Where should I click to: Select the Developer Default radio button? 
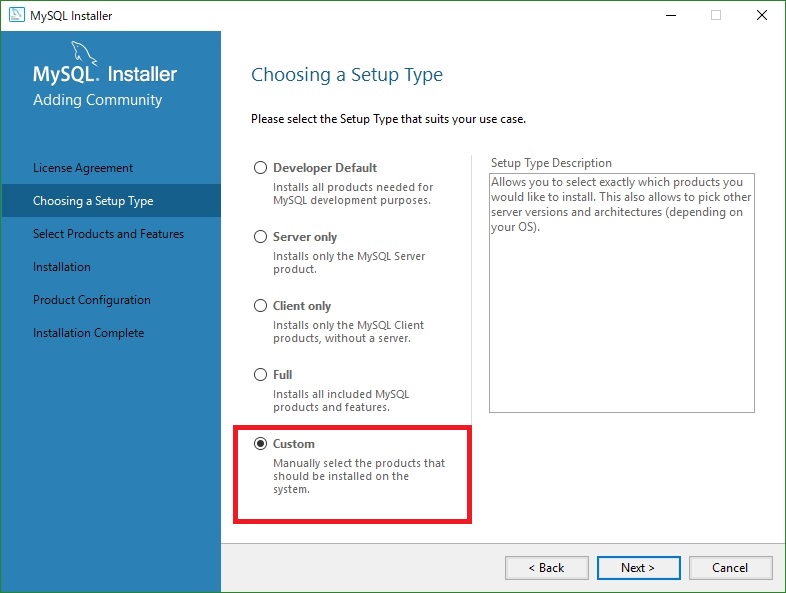[x=260, y=167]
